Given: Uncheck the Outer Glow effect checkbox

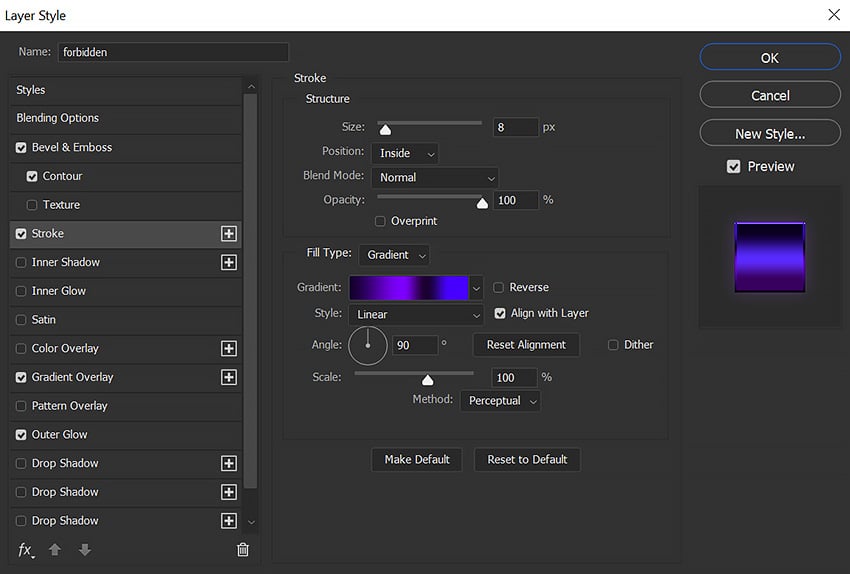Looking at the screenshot, I should point(22,435).
